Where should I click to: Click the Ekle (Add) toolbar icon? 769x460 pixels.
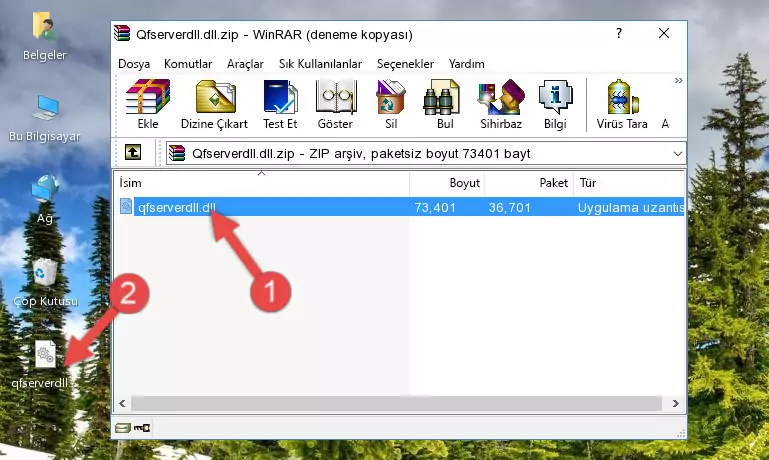pos(148,104)
